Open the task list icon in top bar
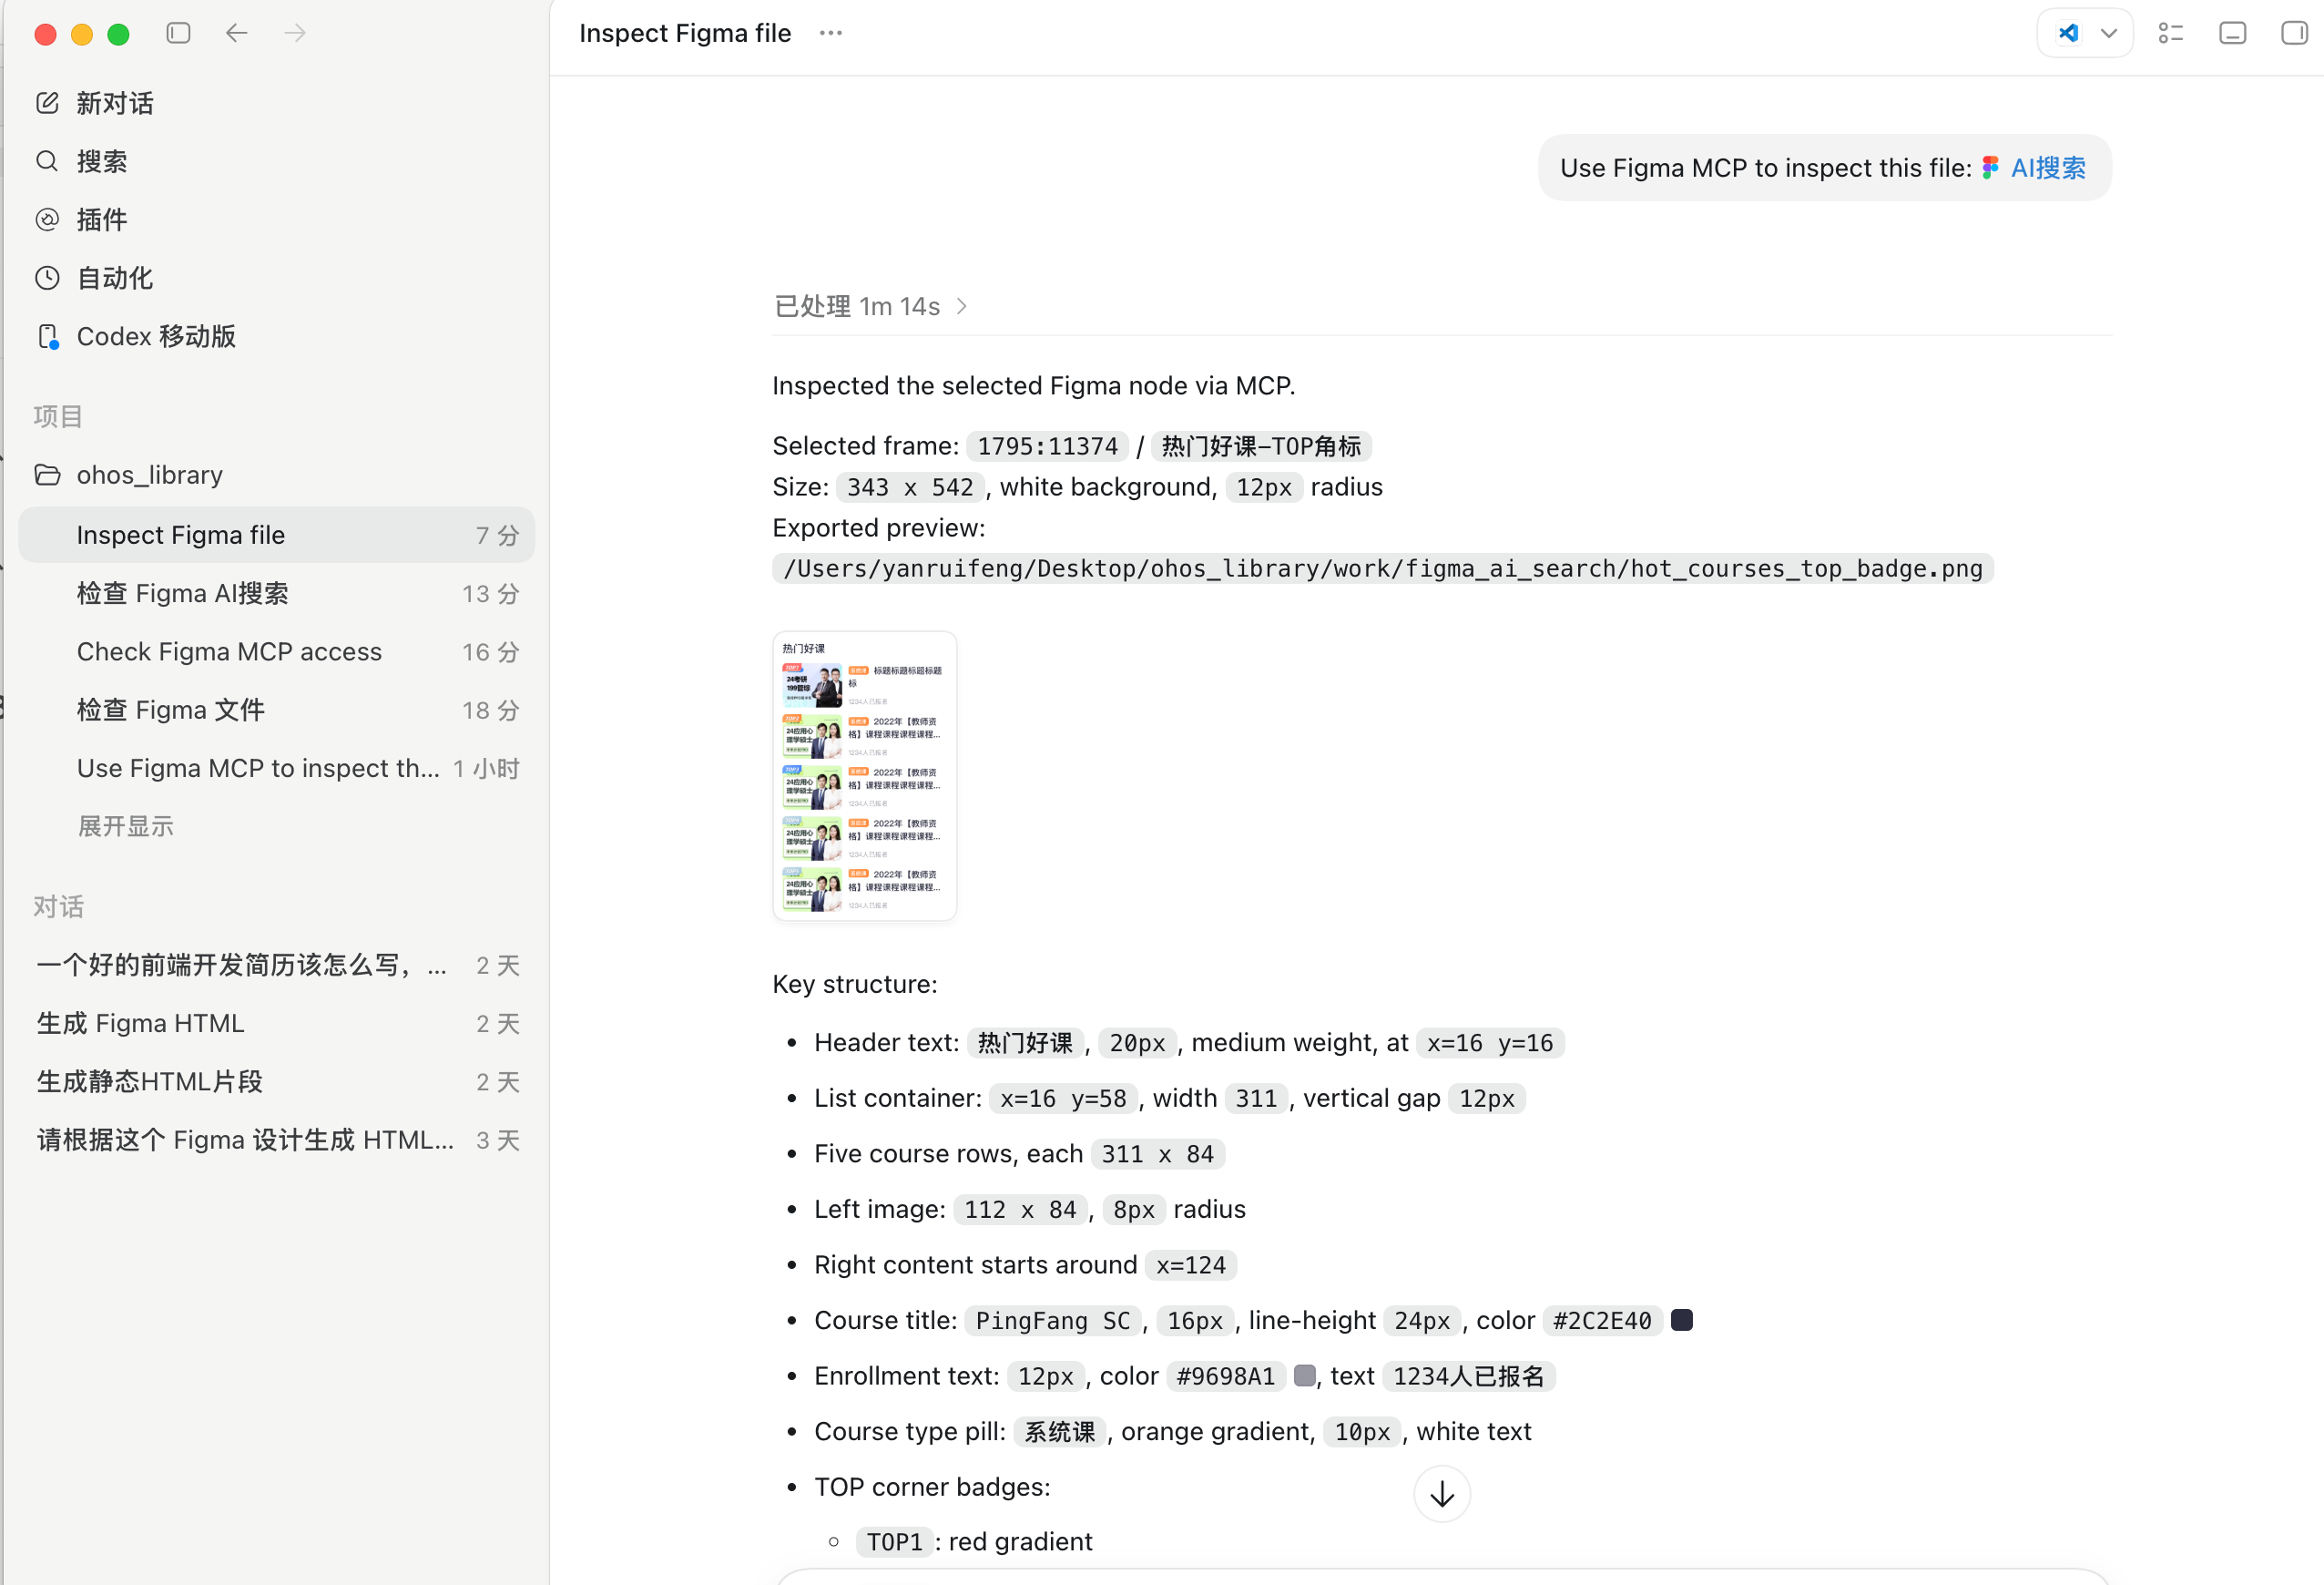2324x1585 pixels. click(2170, 33)
